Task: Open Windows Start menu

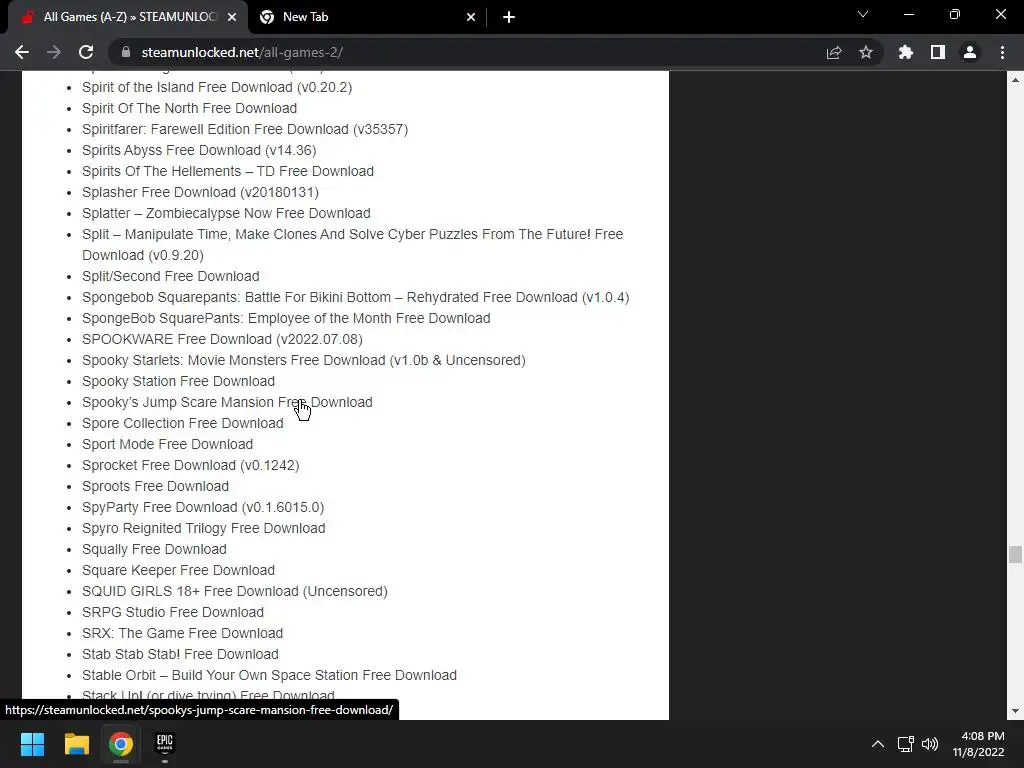Action: [32, 744]
